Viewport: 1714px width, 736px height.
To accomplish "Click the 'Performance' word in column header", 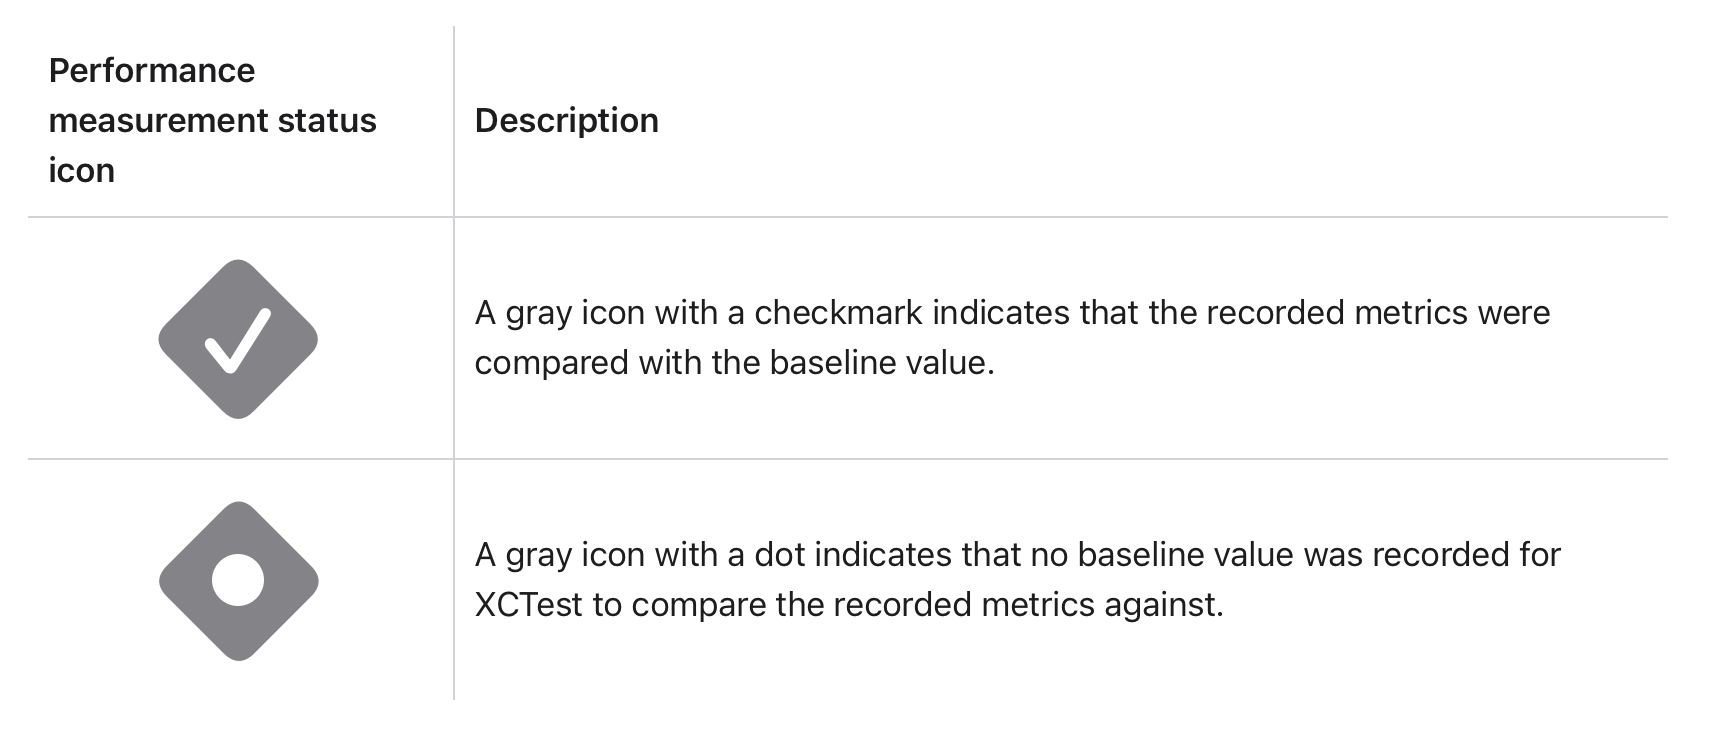I will click(152, 71).
